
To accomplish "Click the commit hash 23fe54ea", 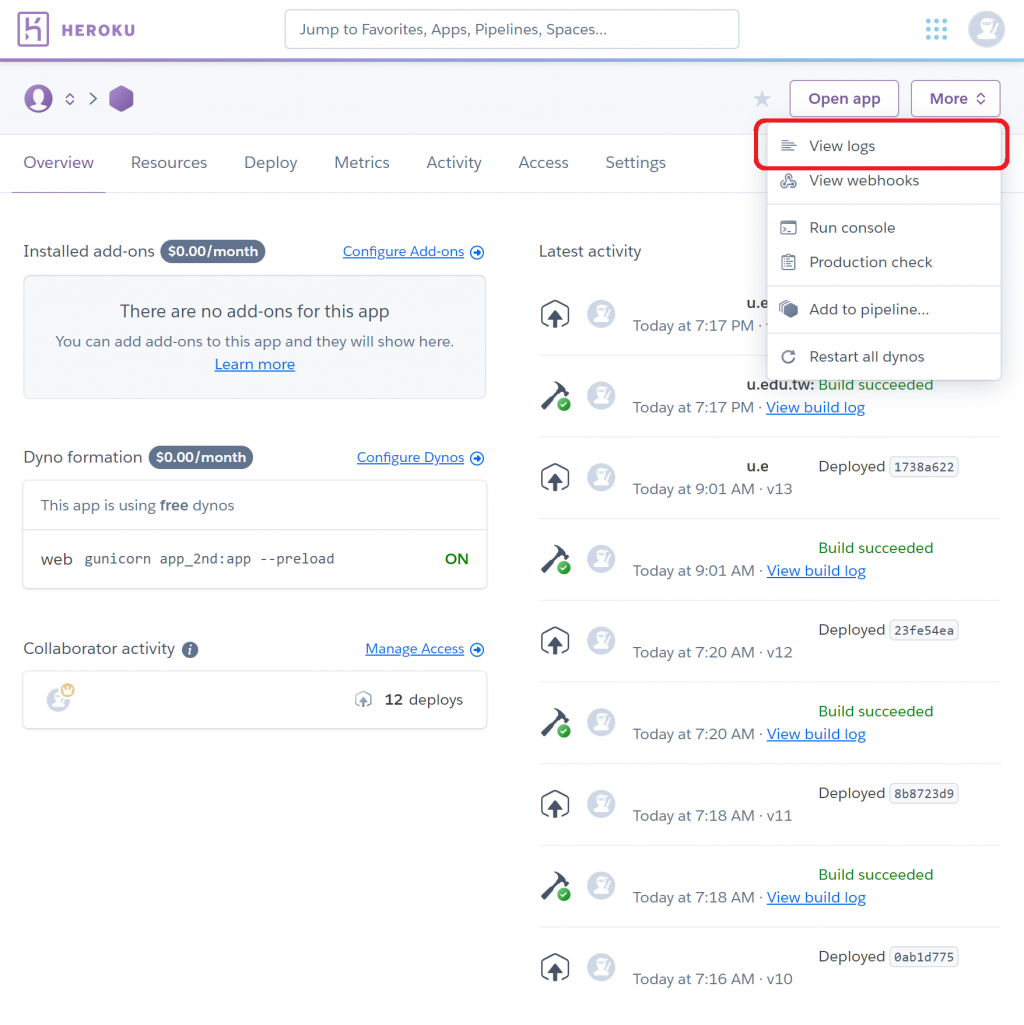I will coord(923,630).
